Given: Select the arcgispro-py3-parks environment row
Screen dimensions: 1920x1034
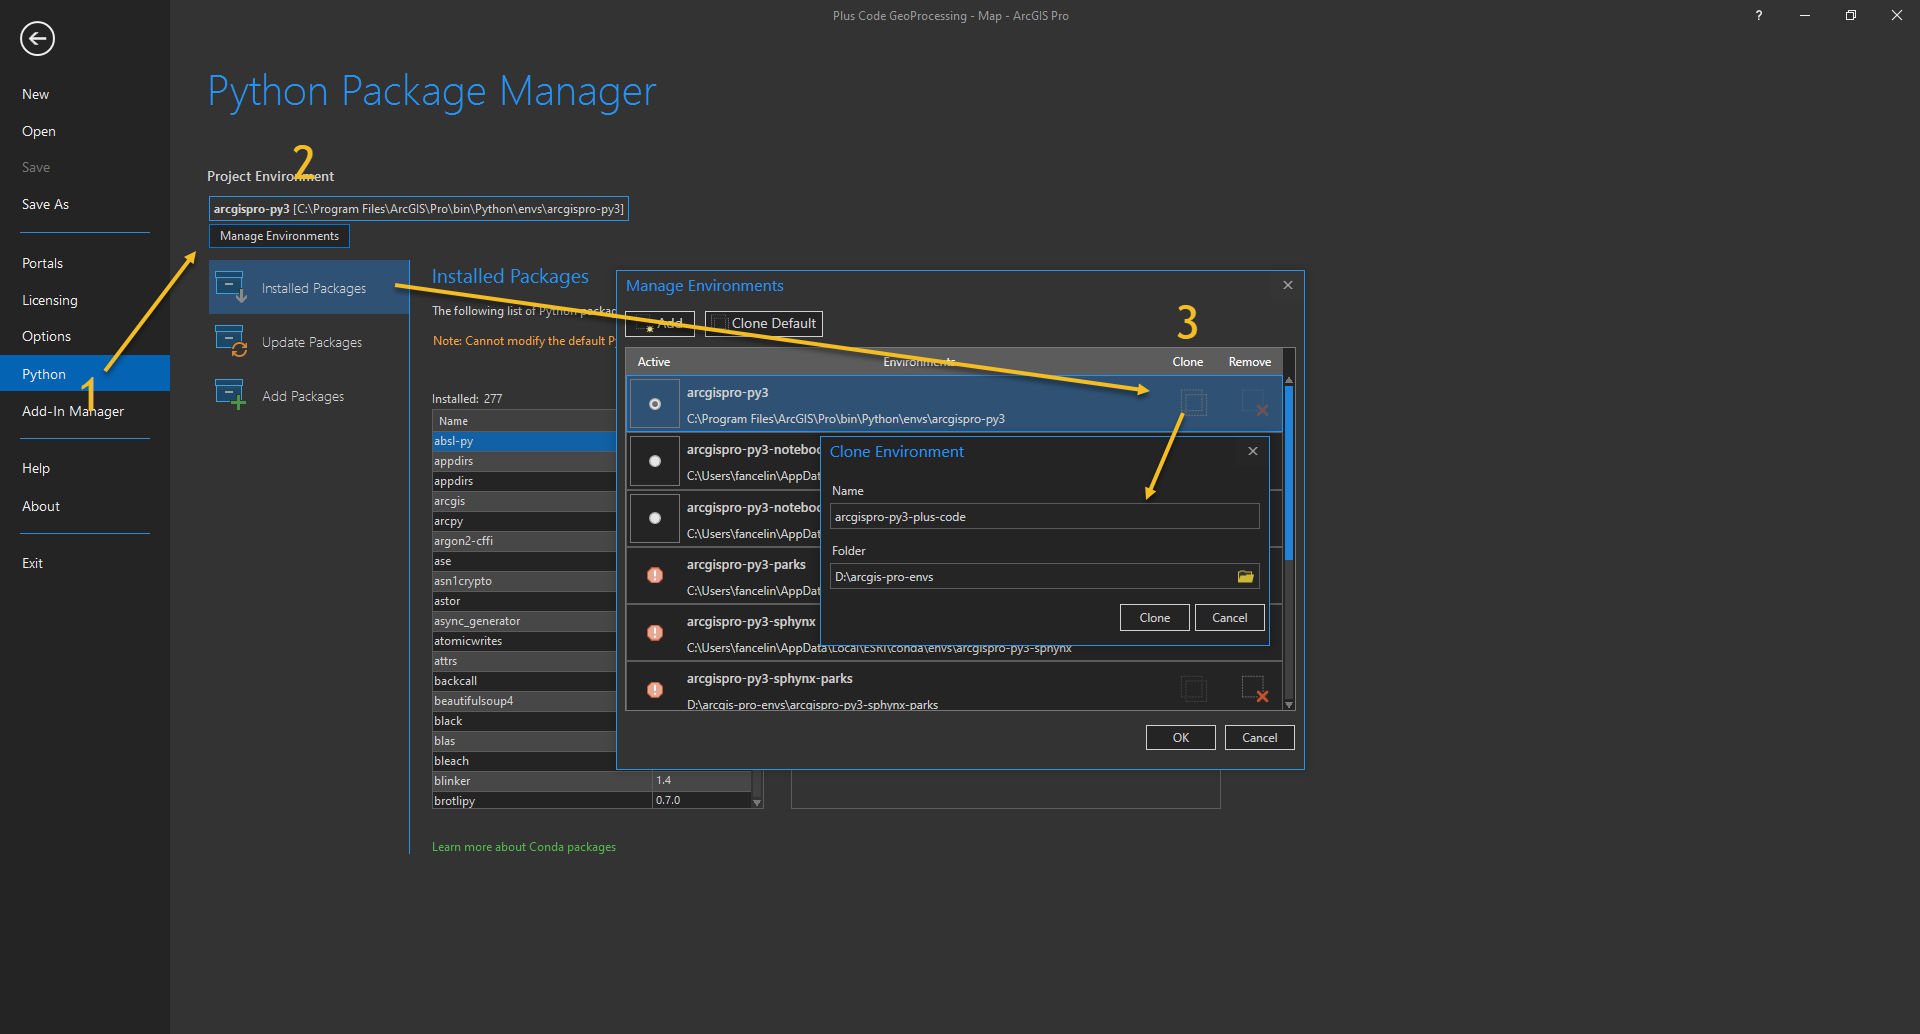Looking at the screenshot, I should (724, 576).
